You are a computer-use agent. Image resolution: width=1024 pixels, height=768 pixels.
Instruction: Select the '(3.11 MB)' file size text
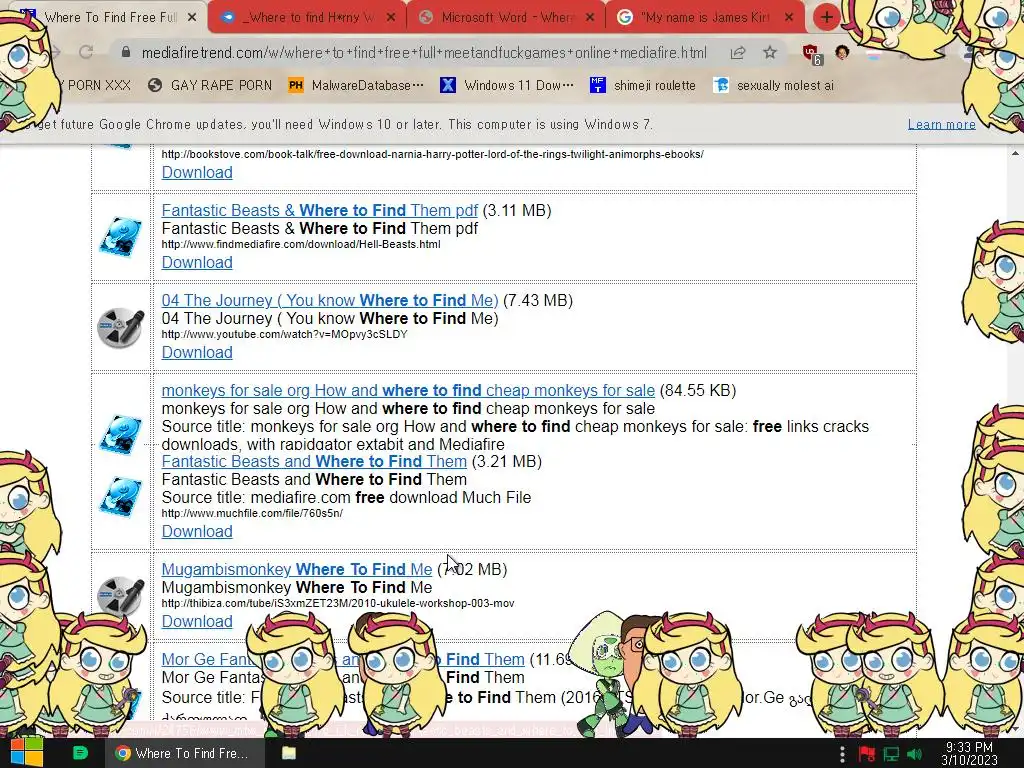[517, 210]
